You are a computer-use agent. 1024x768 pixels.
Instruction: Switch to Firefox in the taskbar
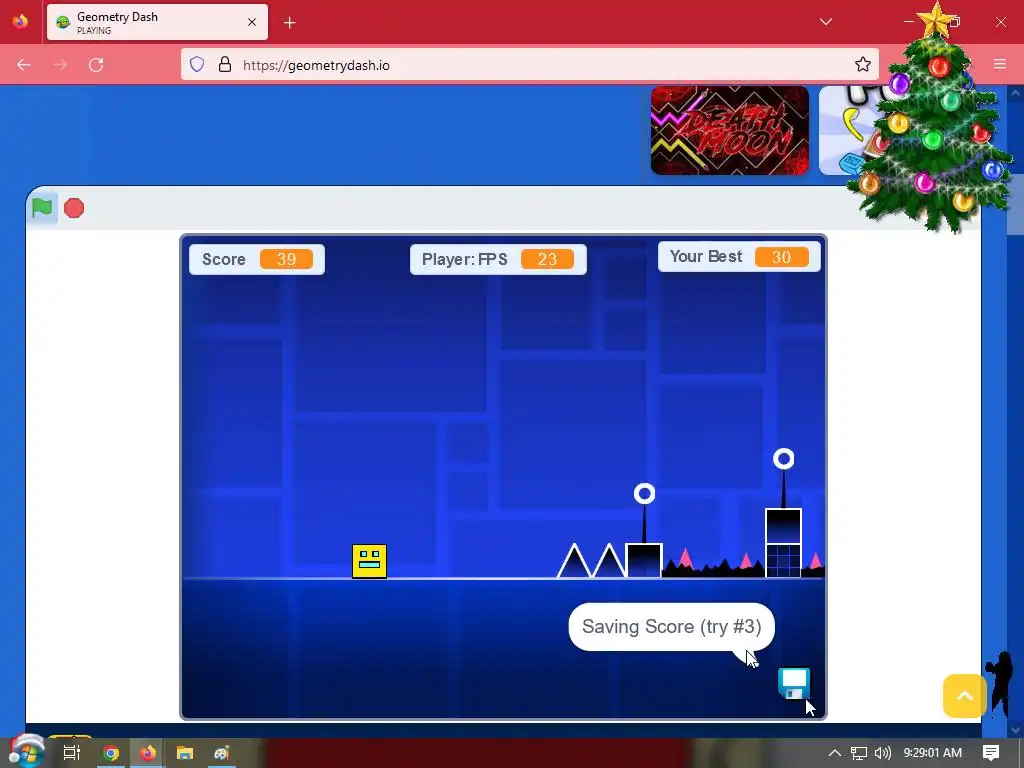[x=148, y=753]
